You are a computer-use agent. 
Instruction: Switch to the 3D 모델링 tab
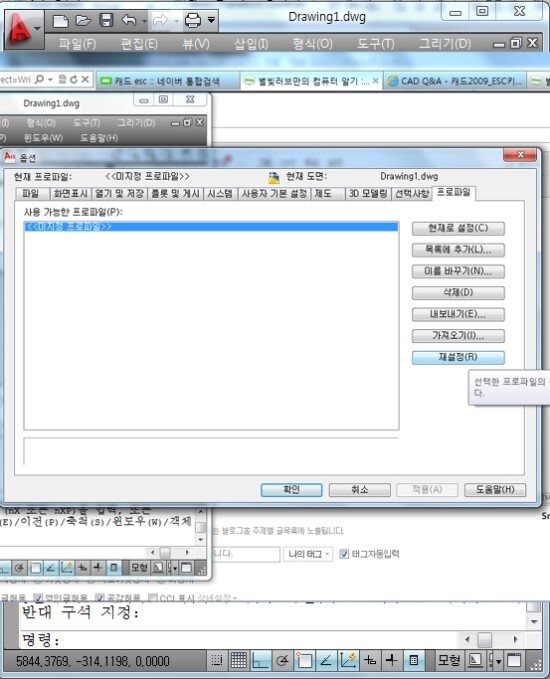point(368,194)
